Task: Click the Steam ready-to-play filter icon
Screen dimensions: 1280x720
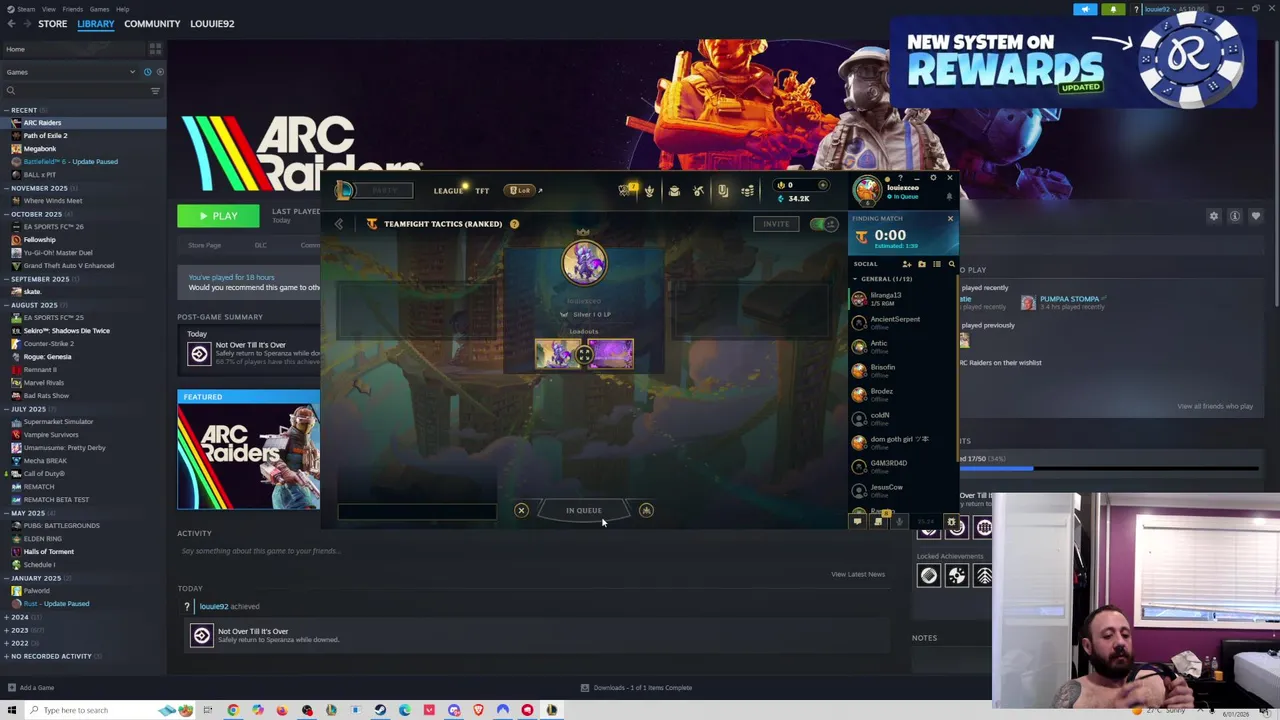Action: click(x=159, y=72)
